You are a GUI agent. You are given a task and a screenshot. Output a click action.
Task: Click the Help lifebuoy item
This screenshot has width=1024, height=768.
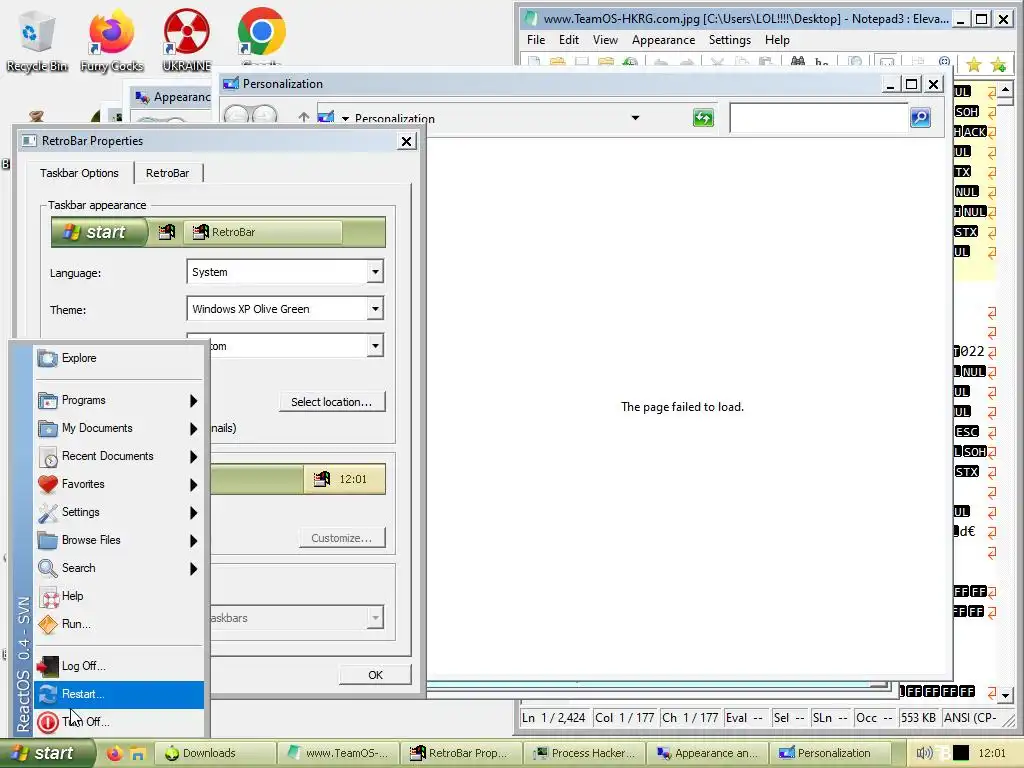(x=119, y=596)
